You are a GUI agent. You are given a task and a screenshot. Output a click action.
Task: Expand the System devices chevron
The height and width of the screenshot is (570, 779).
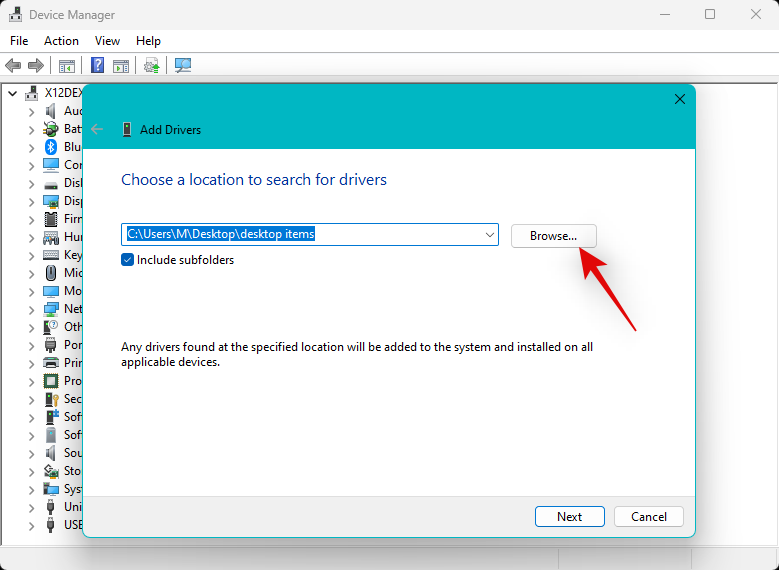tap(31, 489)
